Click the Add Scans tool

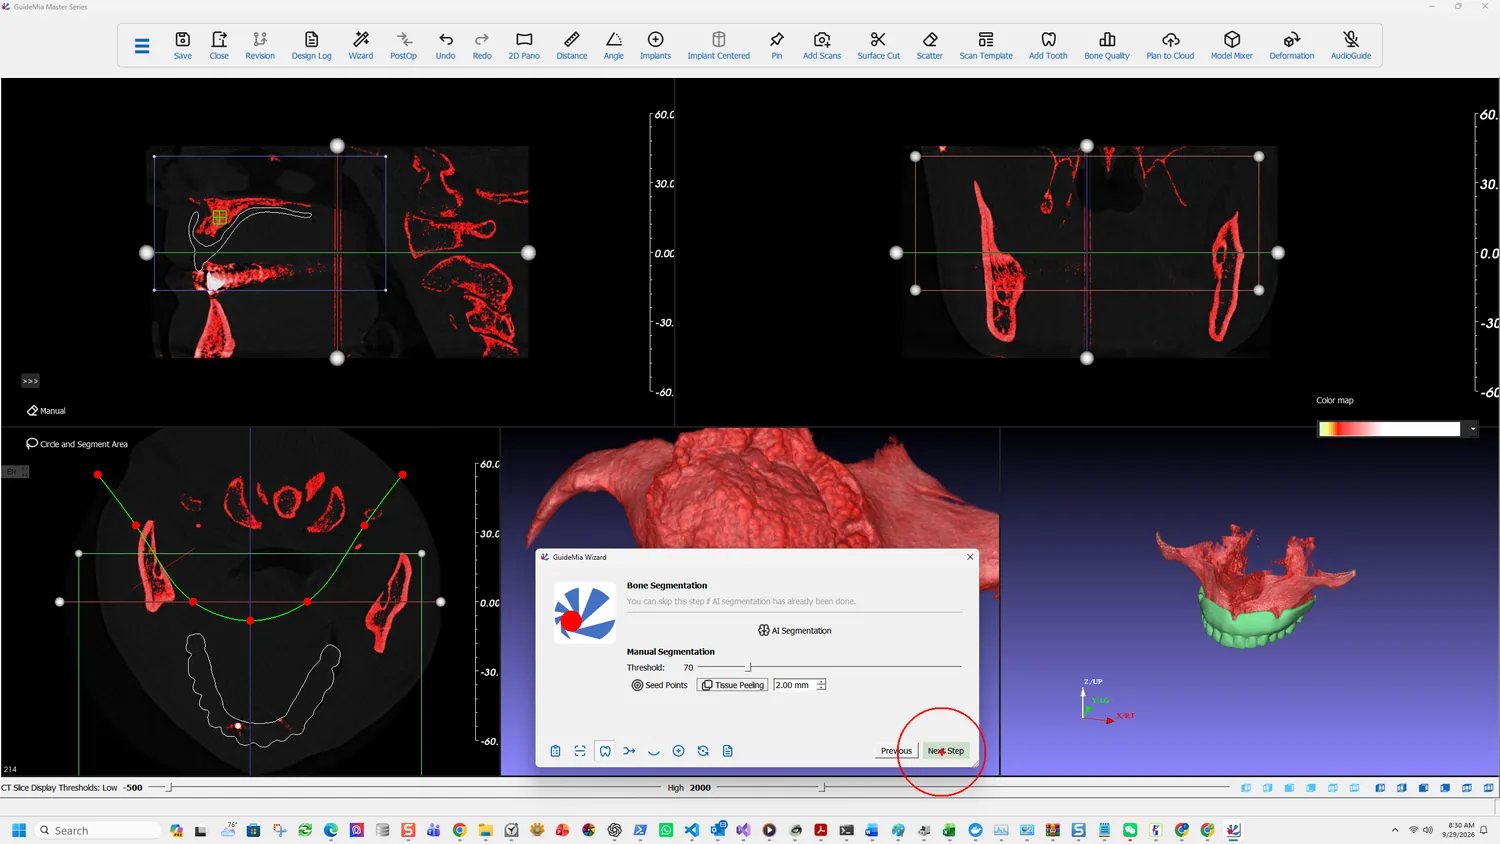pyautogui.click(x=822, y=45)
